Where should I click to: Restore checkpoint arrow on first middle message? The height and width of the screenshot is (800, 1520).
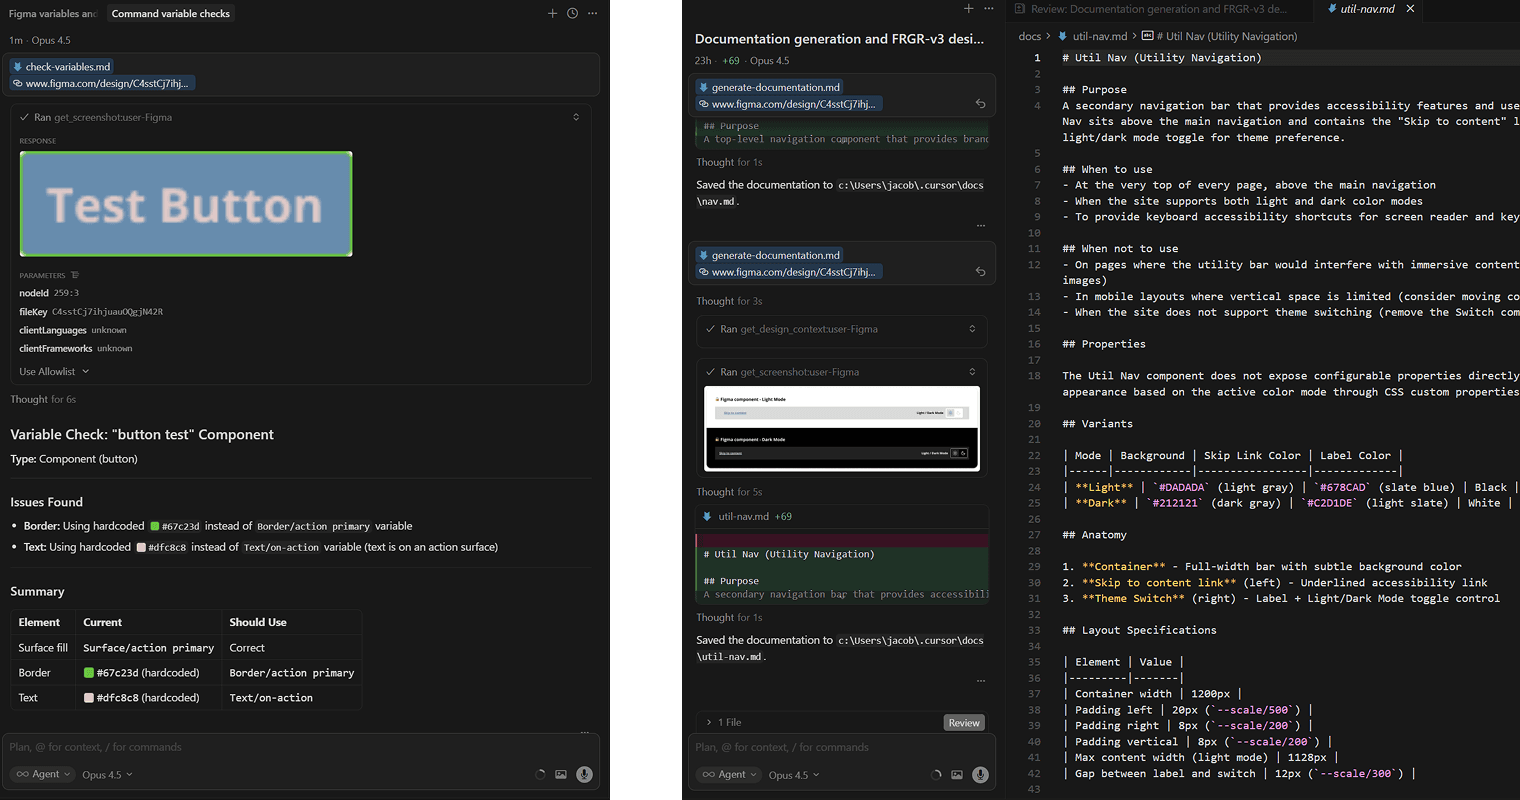coord(980,104)
